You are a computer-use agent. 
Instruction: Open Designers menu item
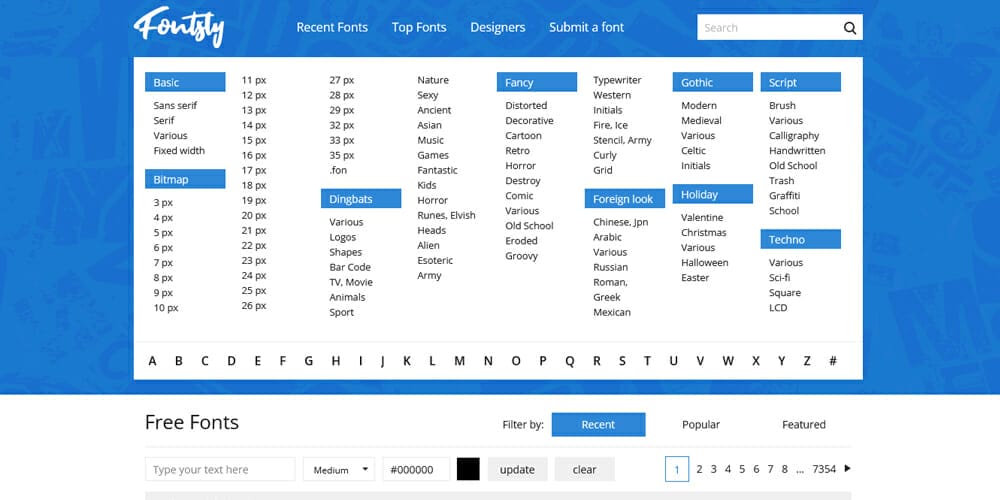pos(498,27)
